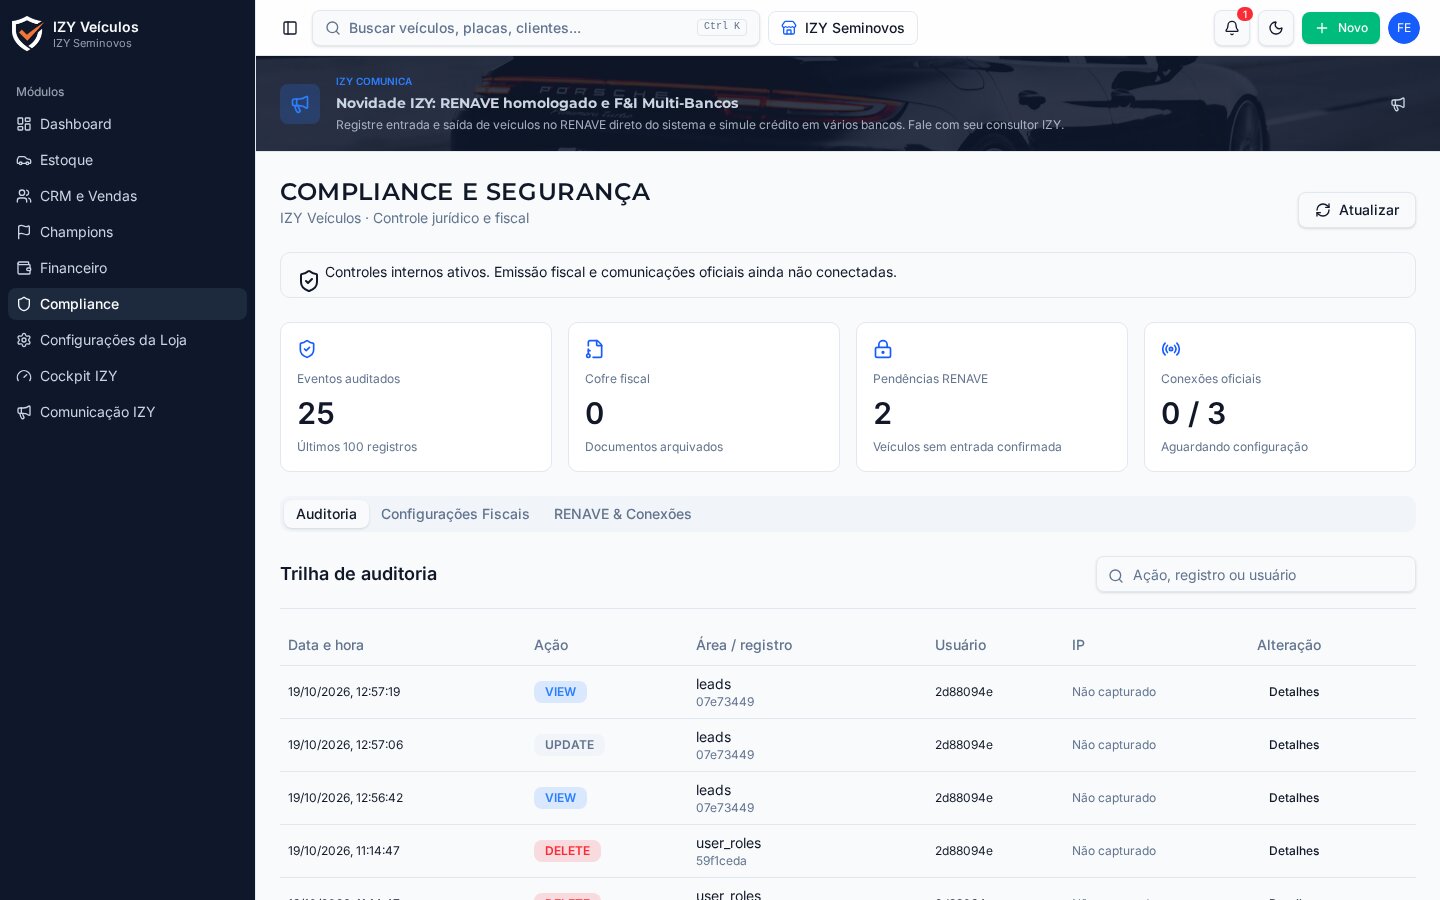Click the Cofre fiscal document icon
The height and width of the screenshot is (900, 1440).
click(x=595, y=349)
